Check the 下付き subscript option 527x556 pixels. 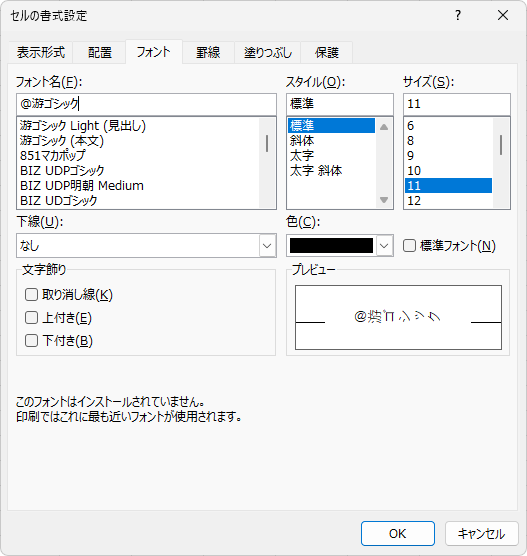pos(32,340)
